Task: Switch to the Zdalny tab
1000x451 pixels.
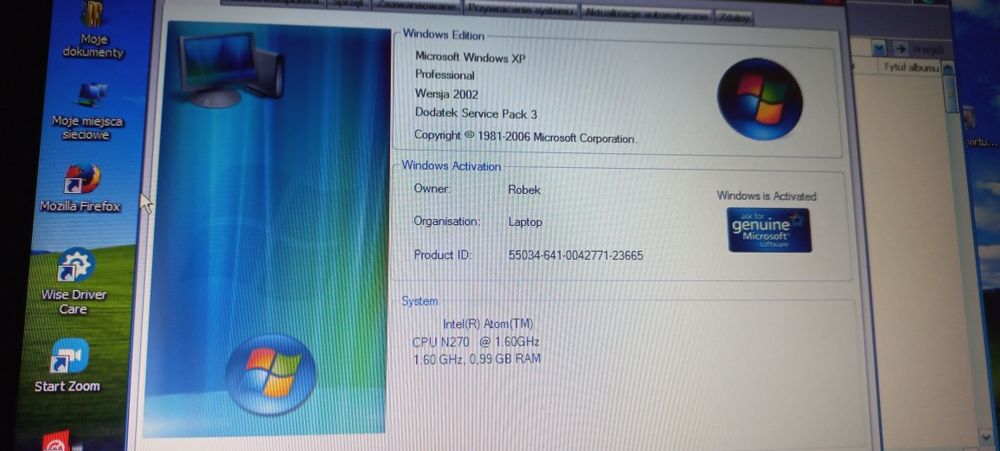Action: 734,18
